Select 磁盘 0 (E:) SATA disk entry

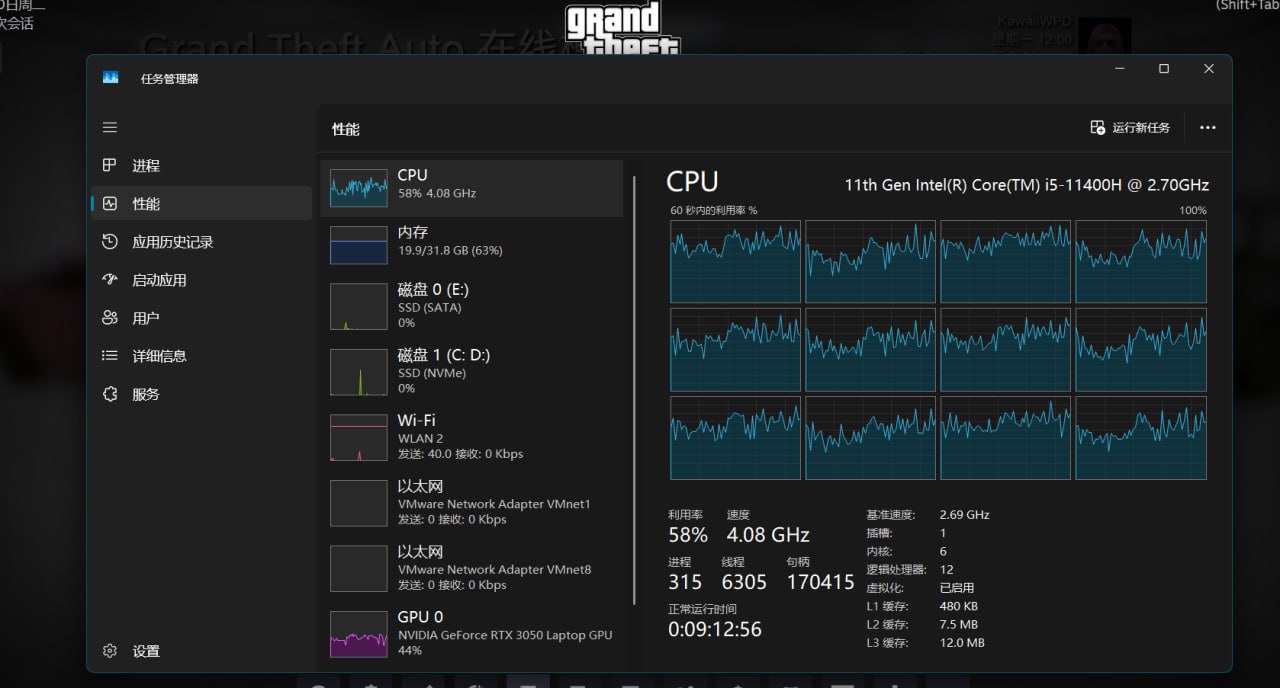tap(470, 305)
